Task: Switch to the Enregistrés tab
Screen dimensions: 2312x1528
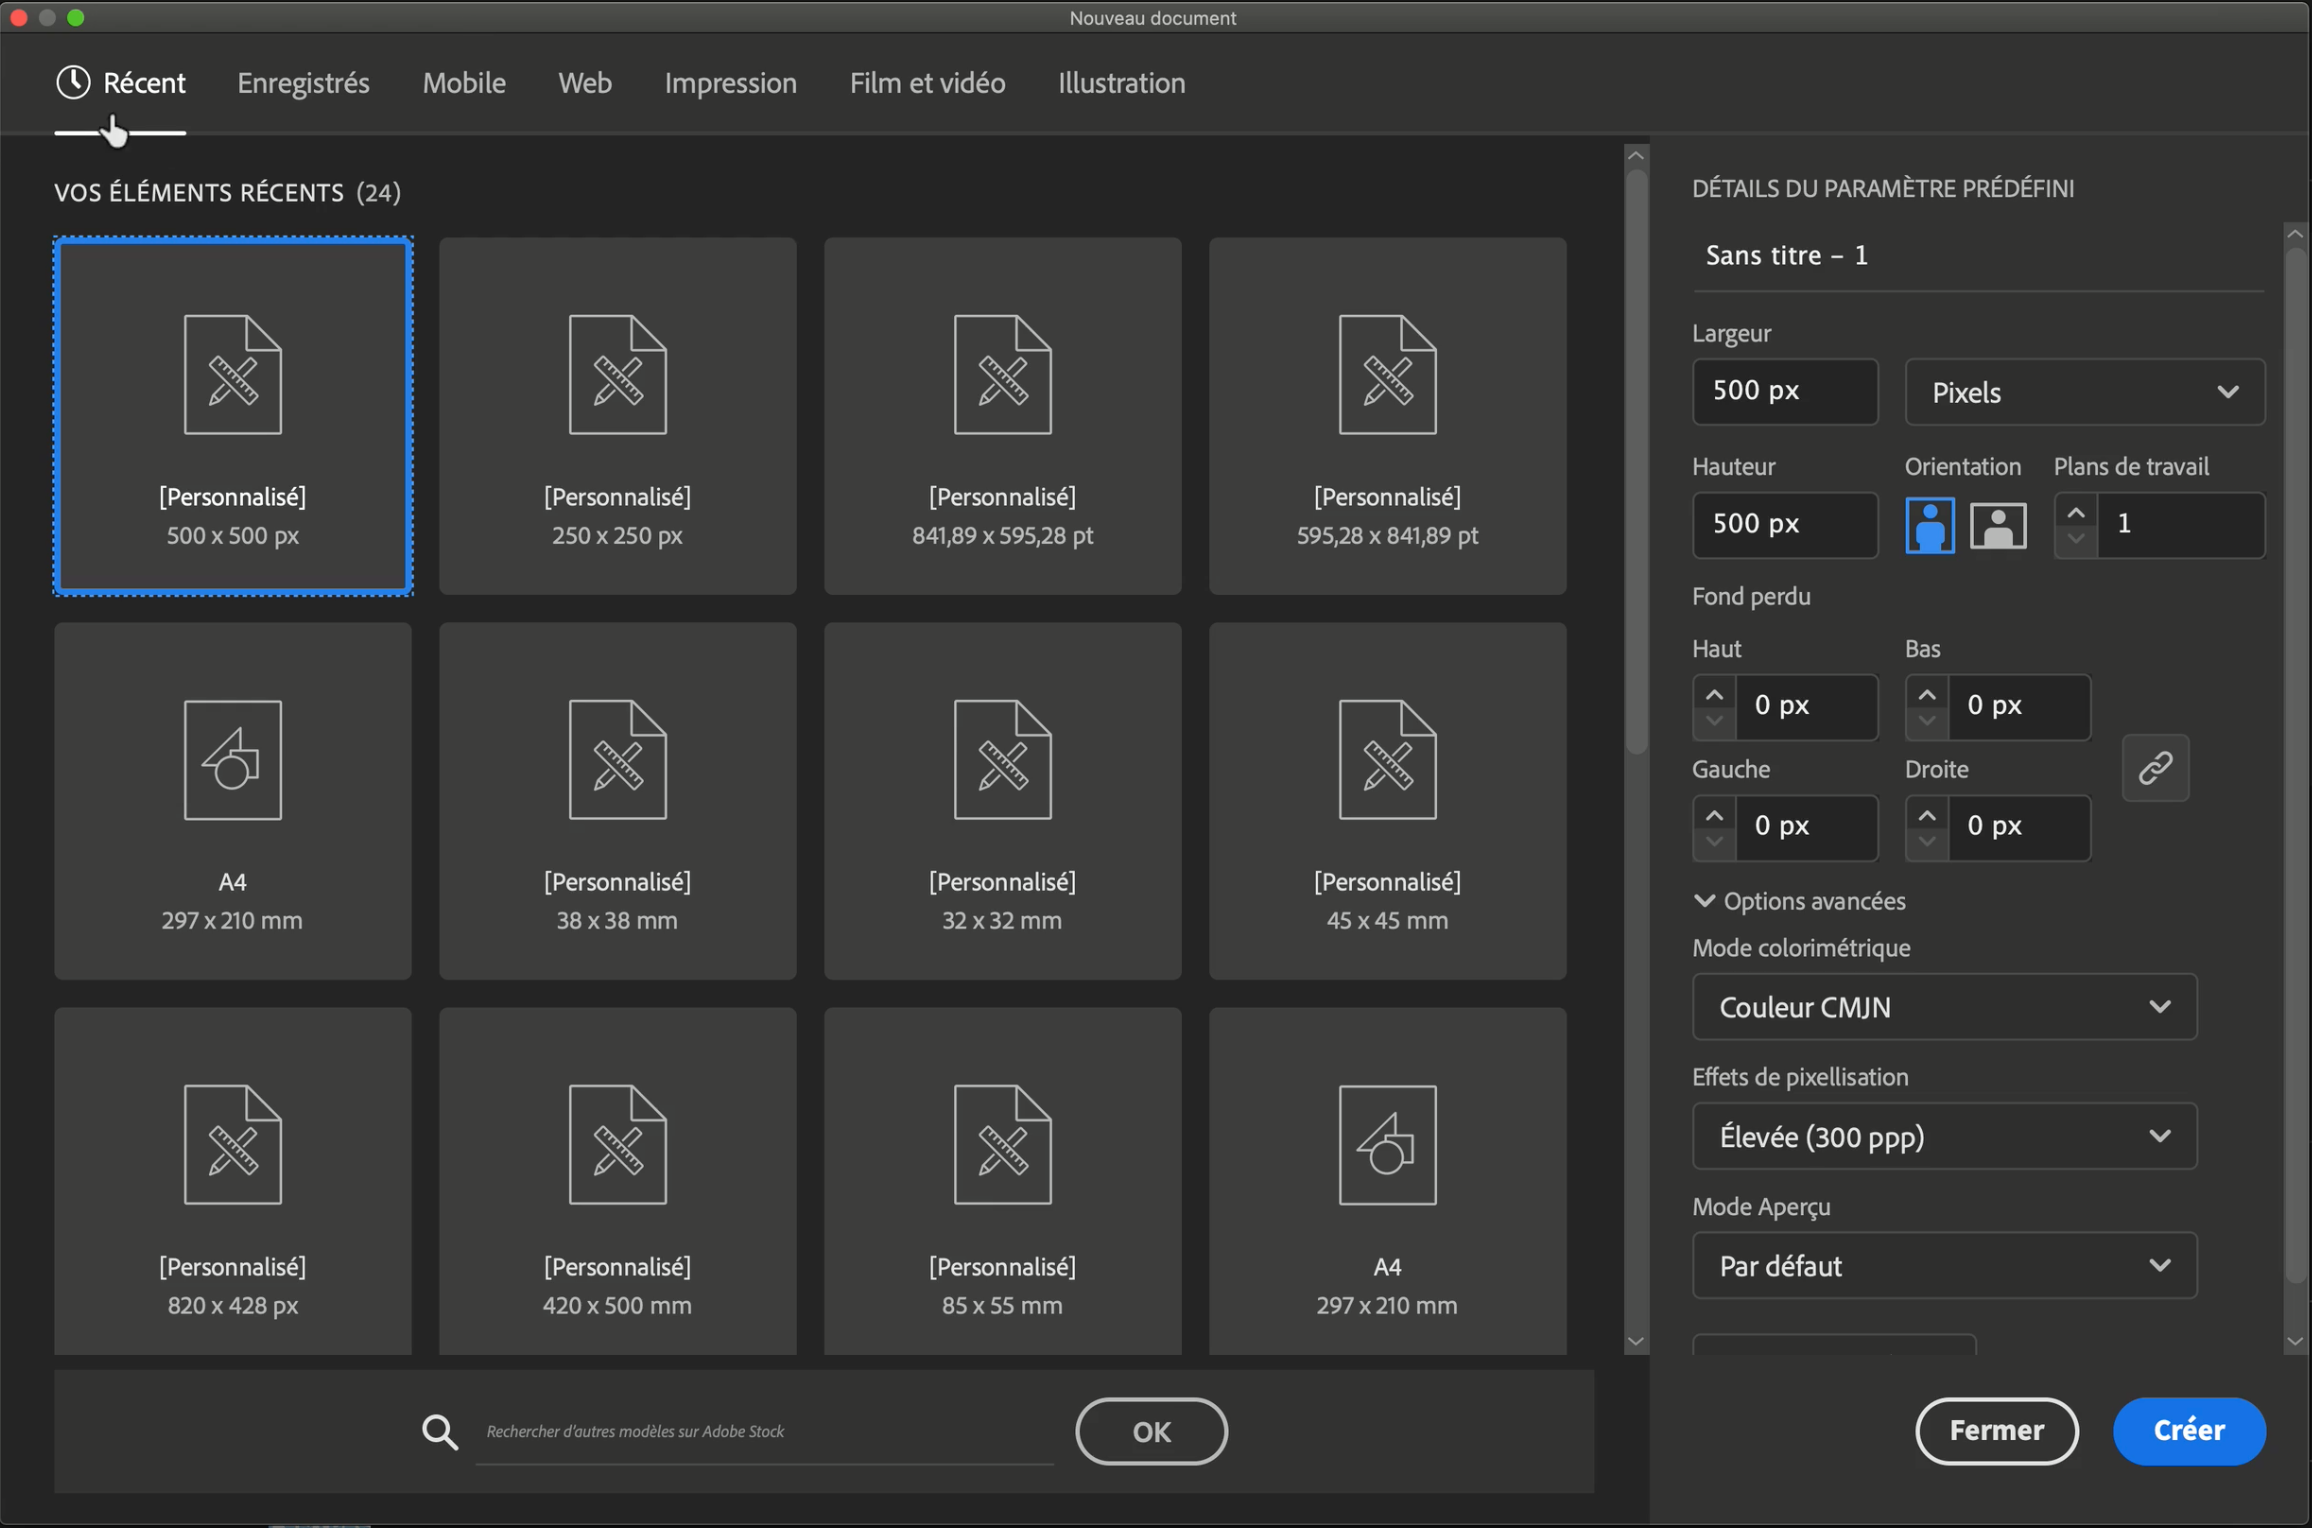Action: [303, 83]
